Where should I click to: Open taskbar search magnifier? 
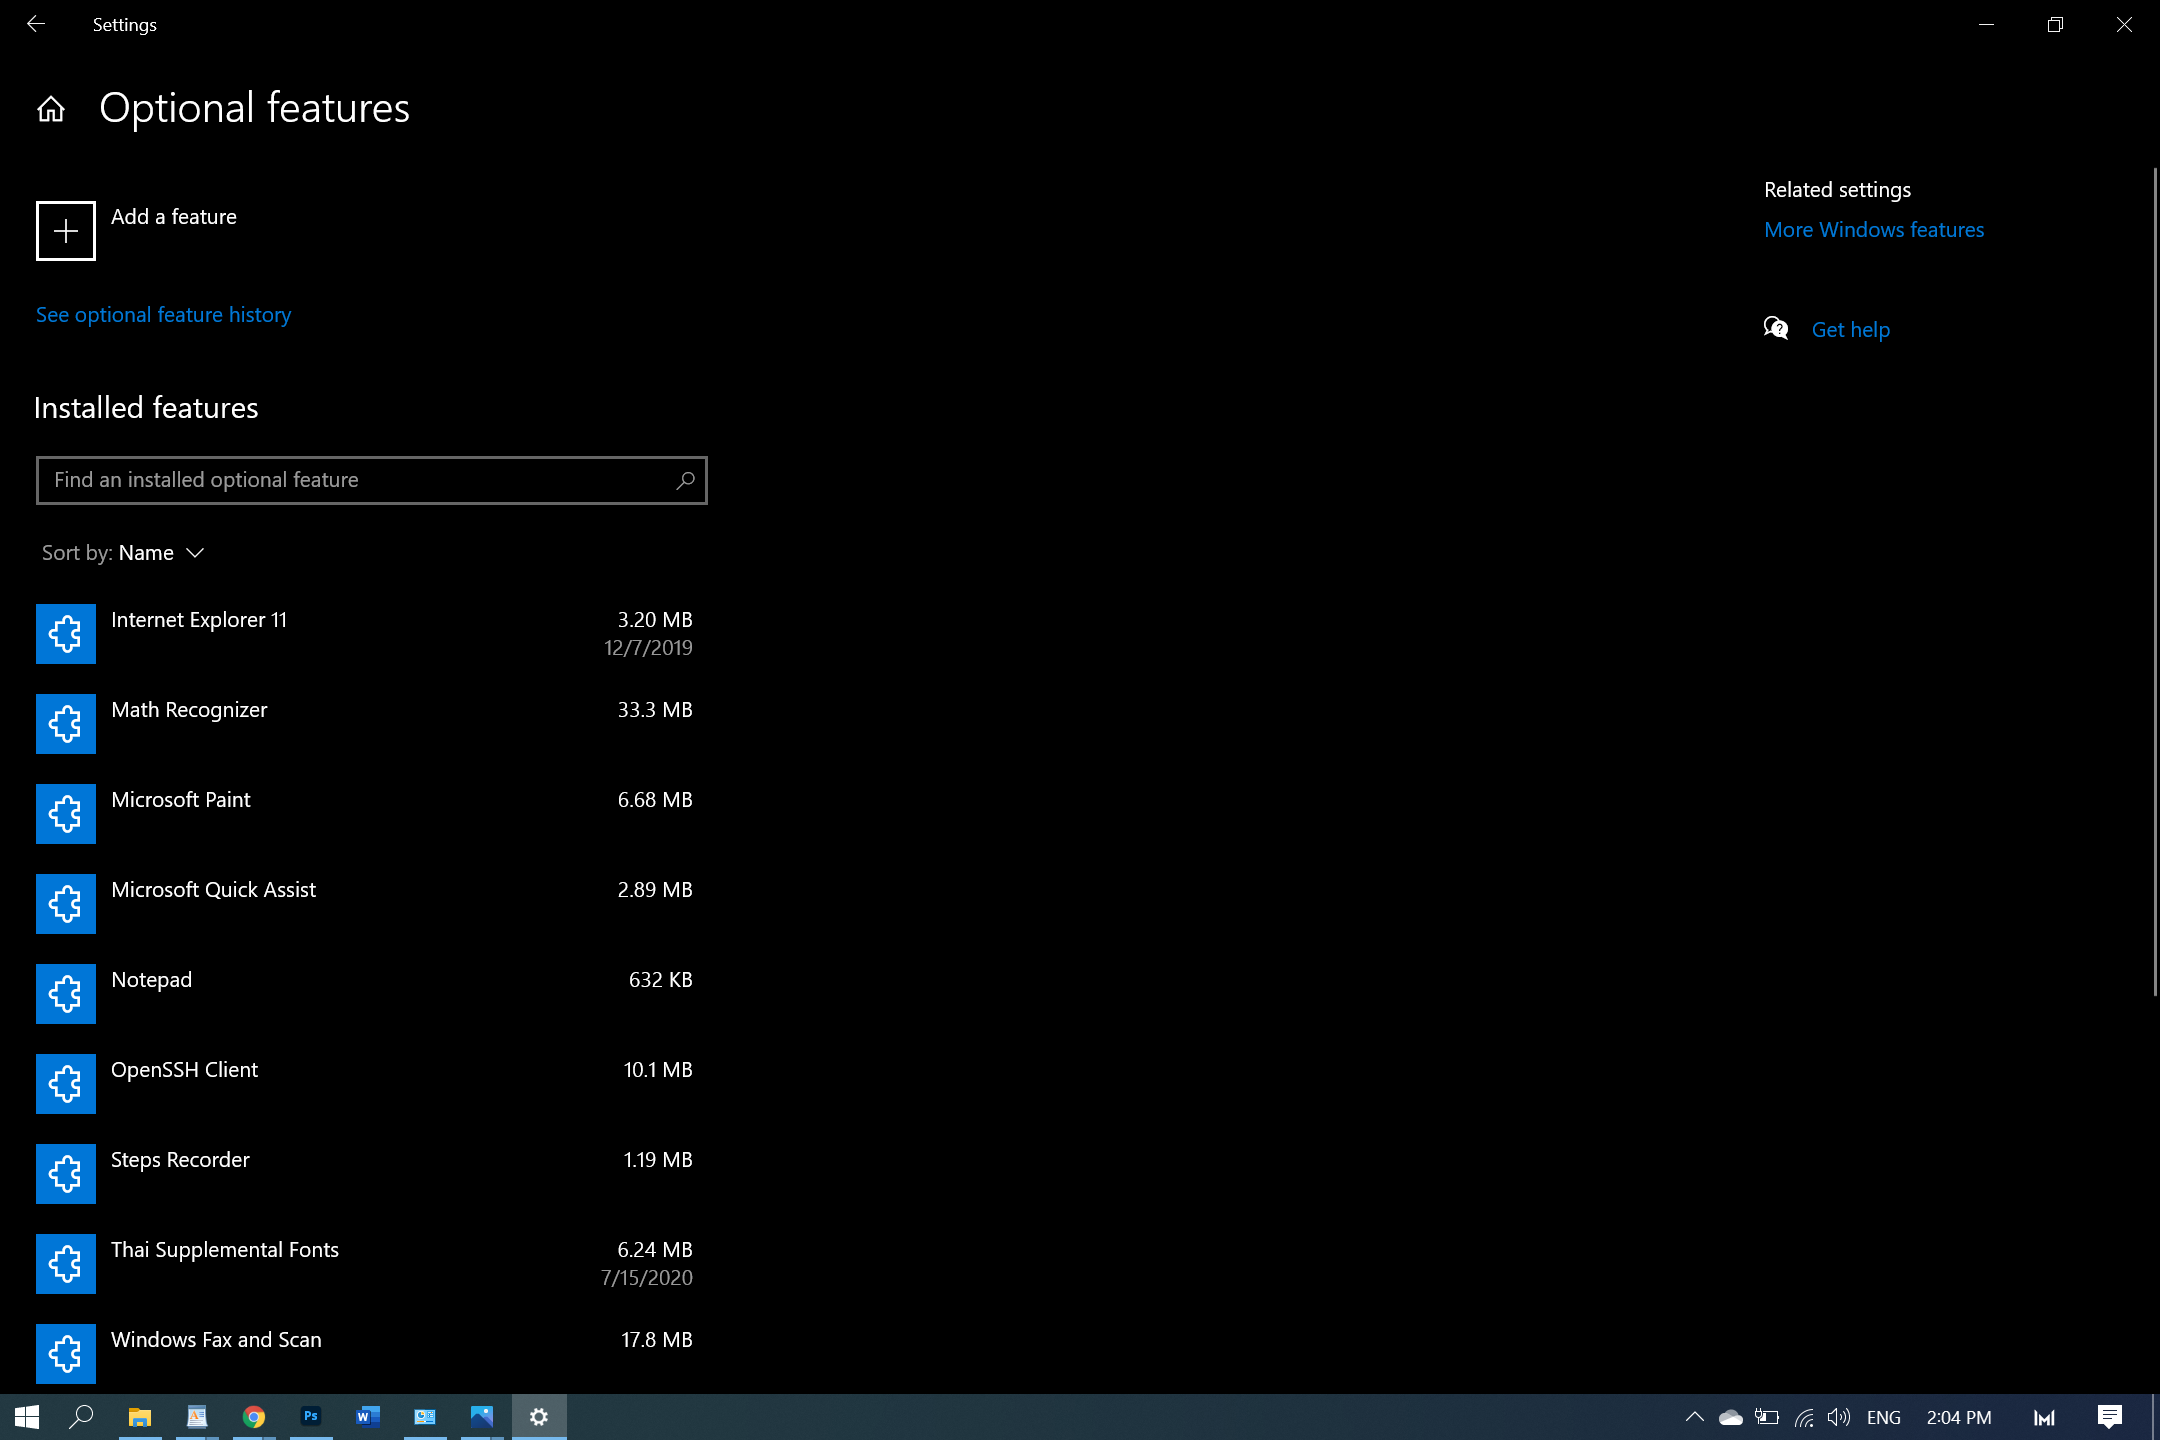pyautogui.click(x=81, y=1417)
